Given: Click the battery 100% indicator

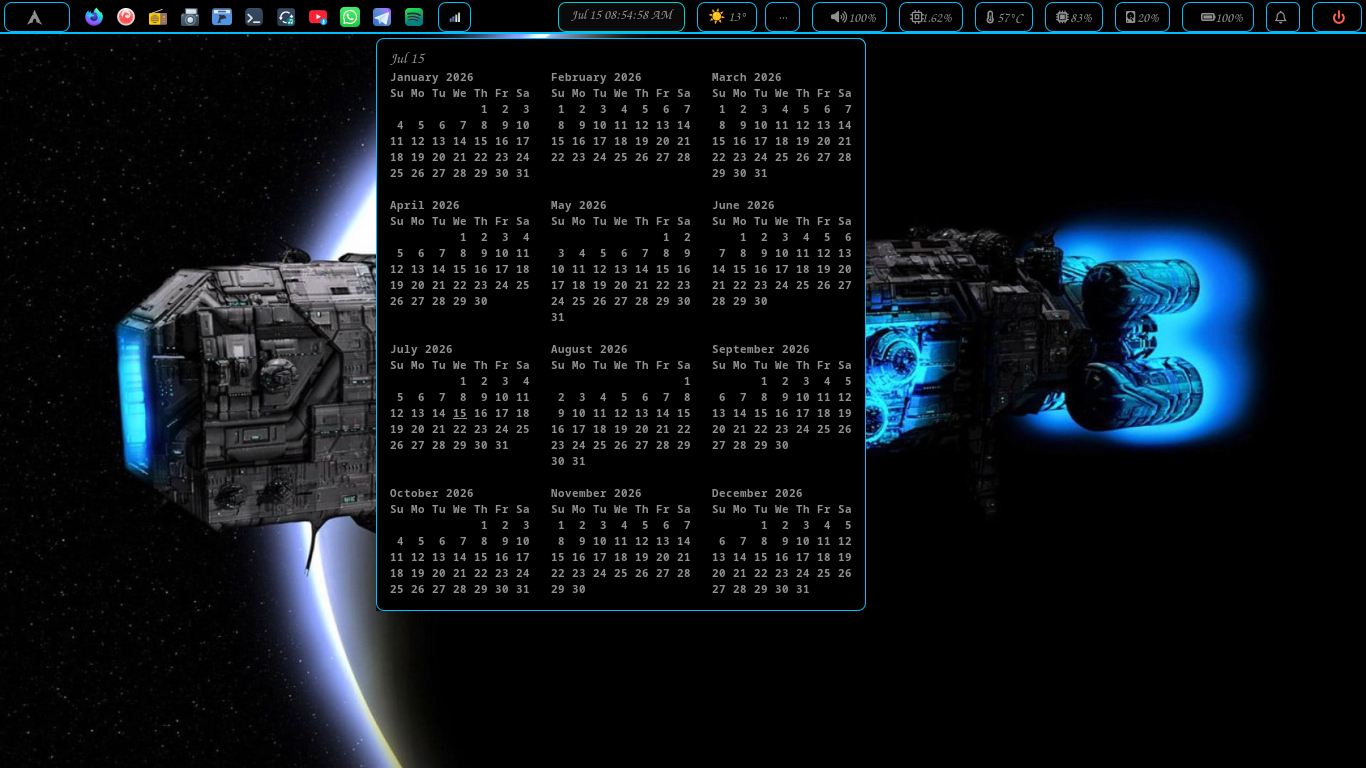Looking at the screenshot, I should pyautogui.click(x=1218, y=17).
